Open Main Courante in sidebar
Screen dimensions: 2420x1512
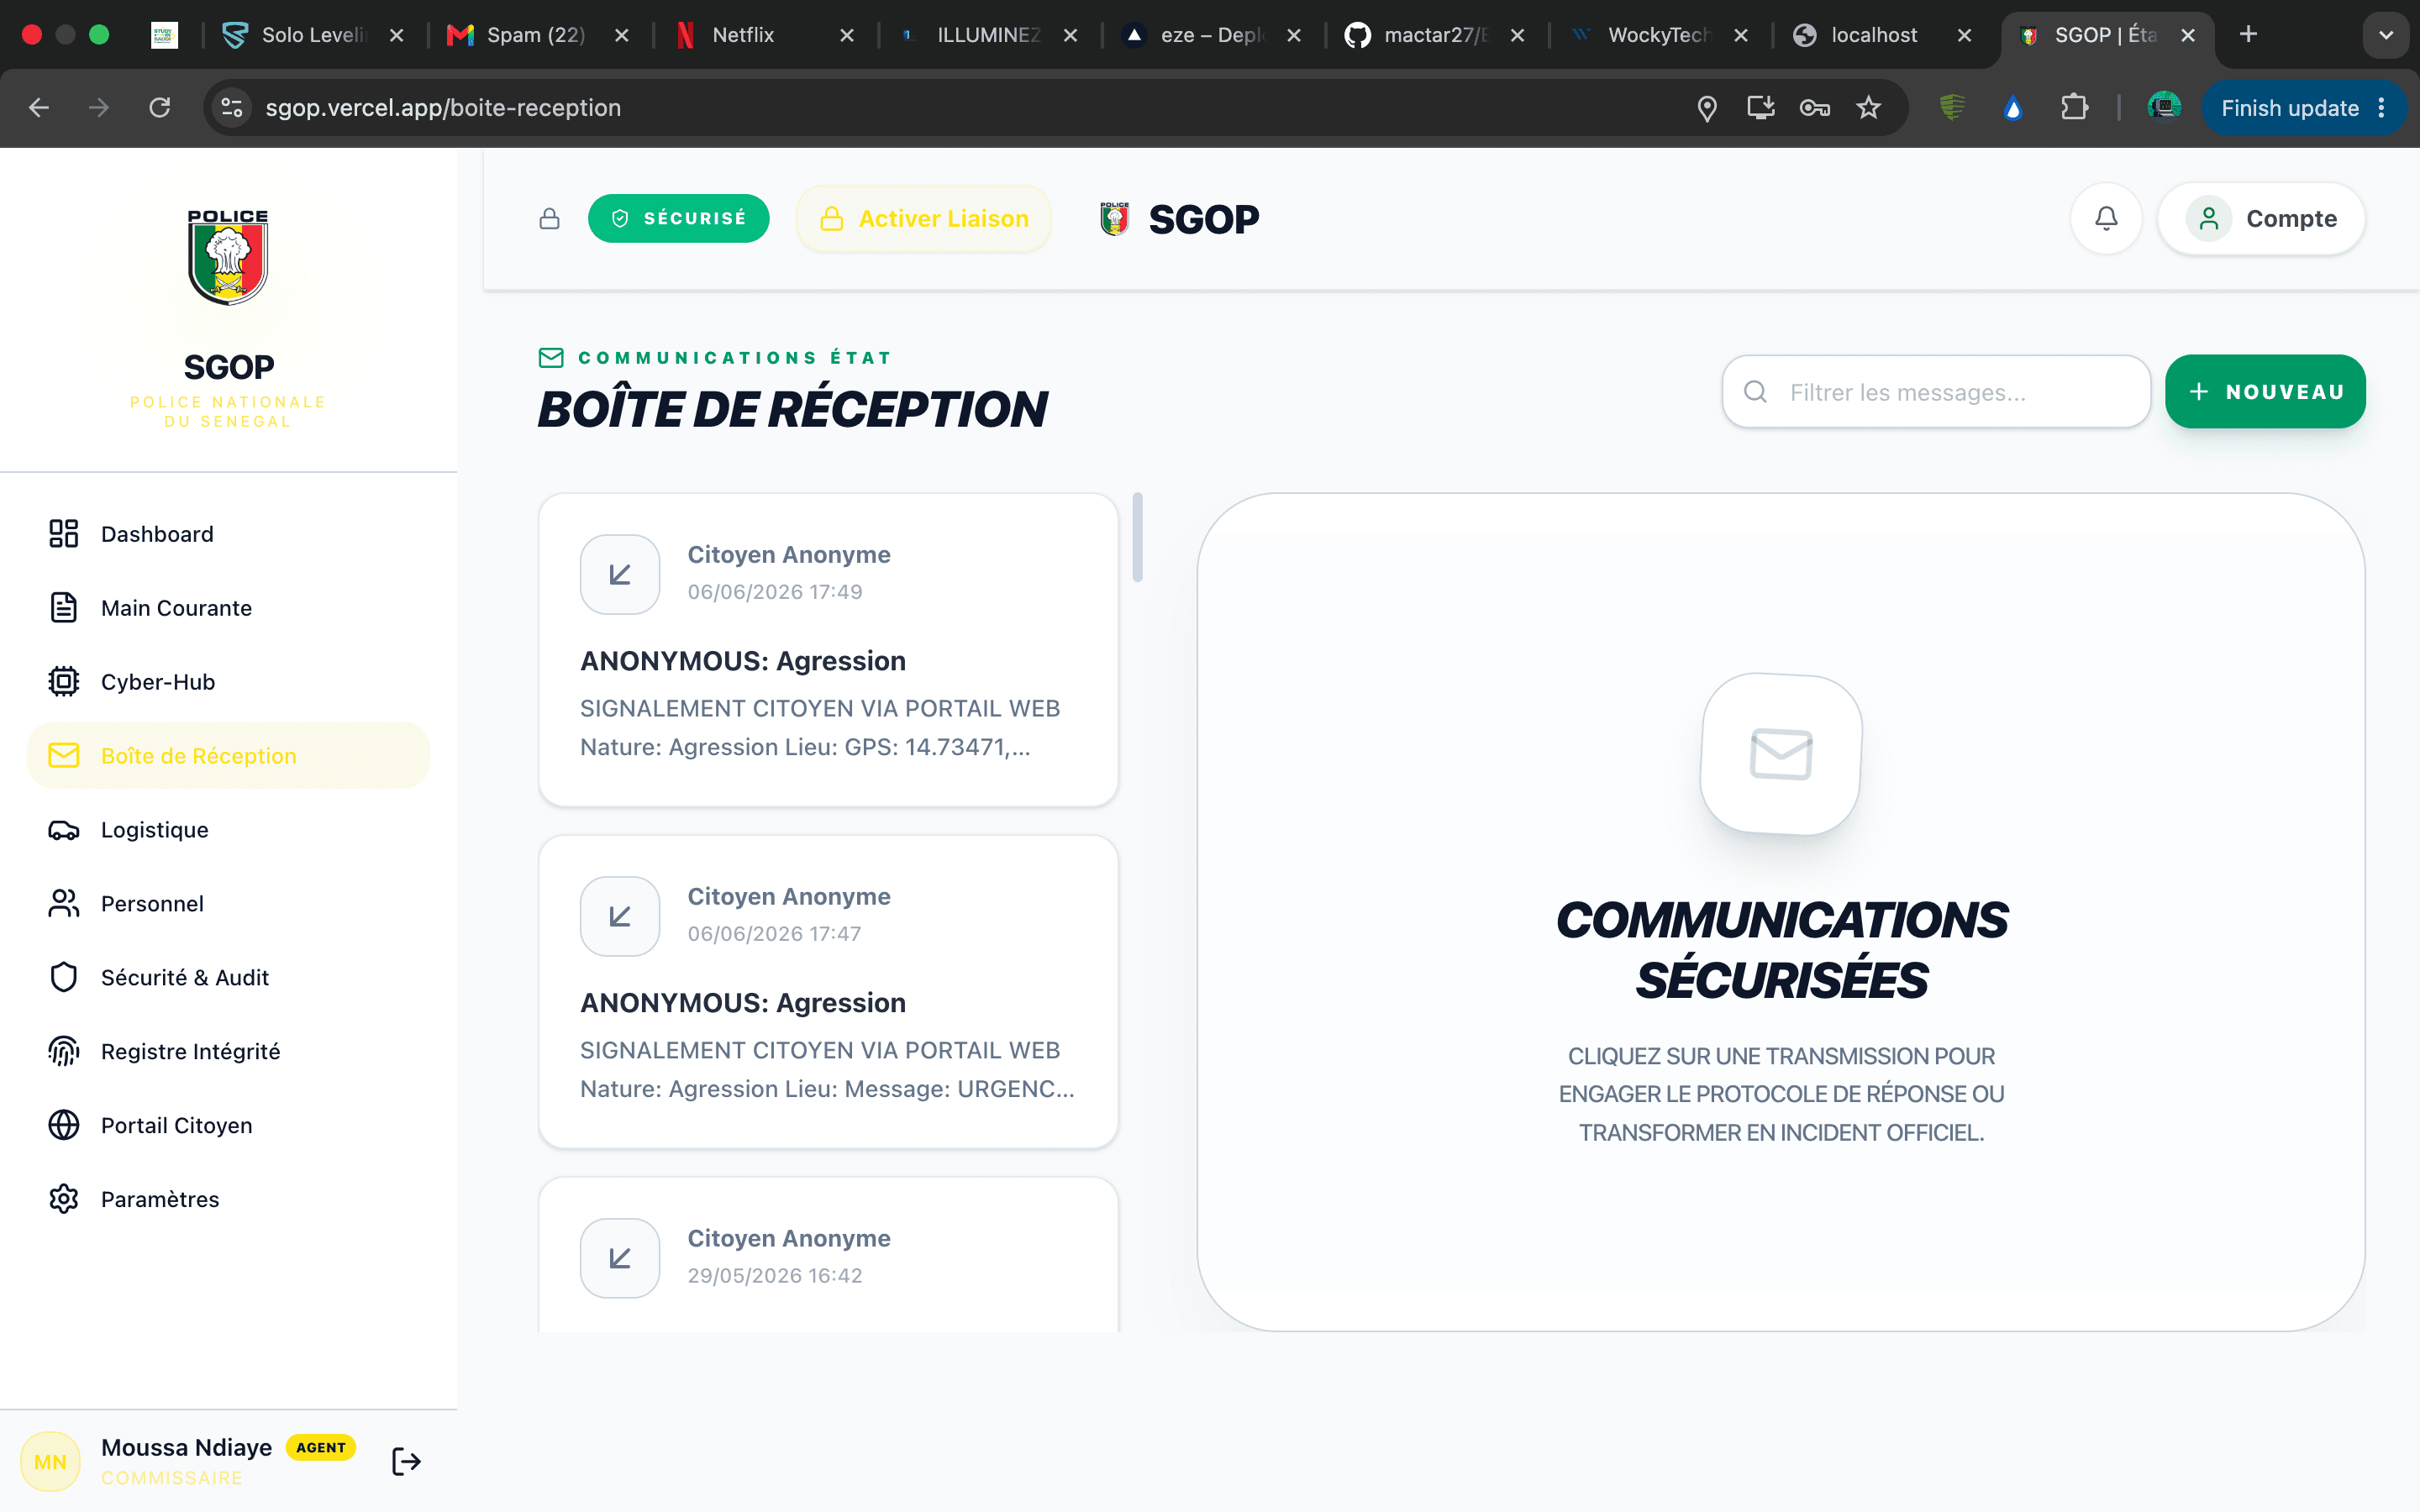tap(228, 608)
